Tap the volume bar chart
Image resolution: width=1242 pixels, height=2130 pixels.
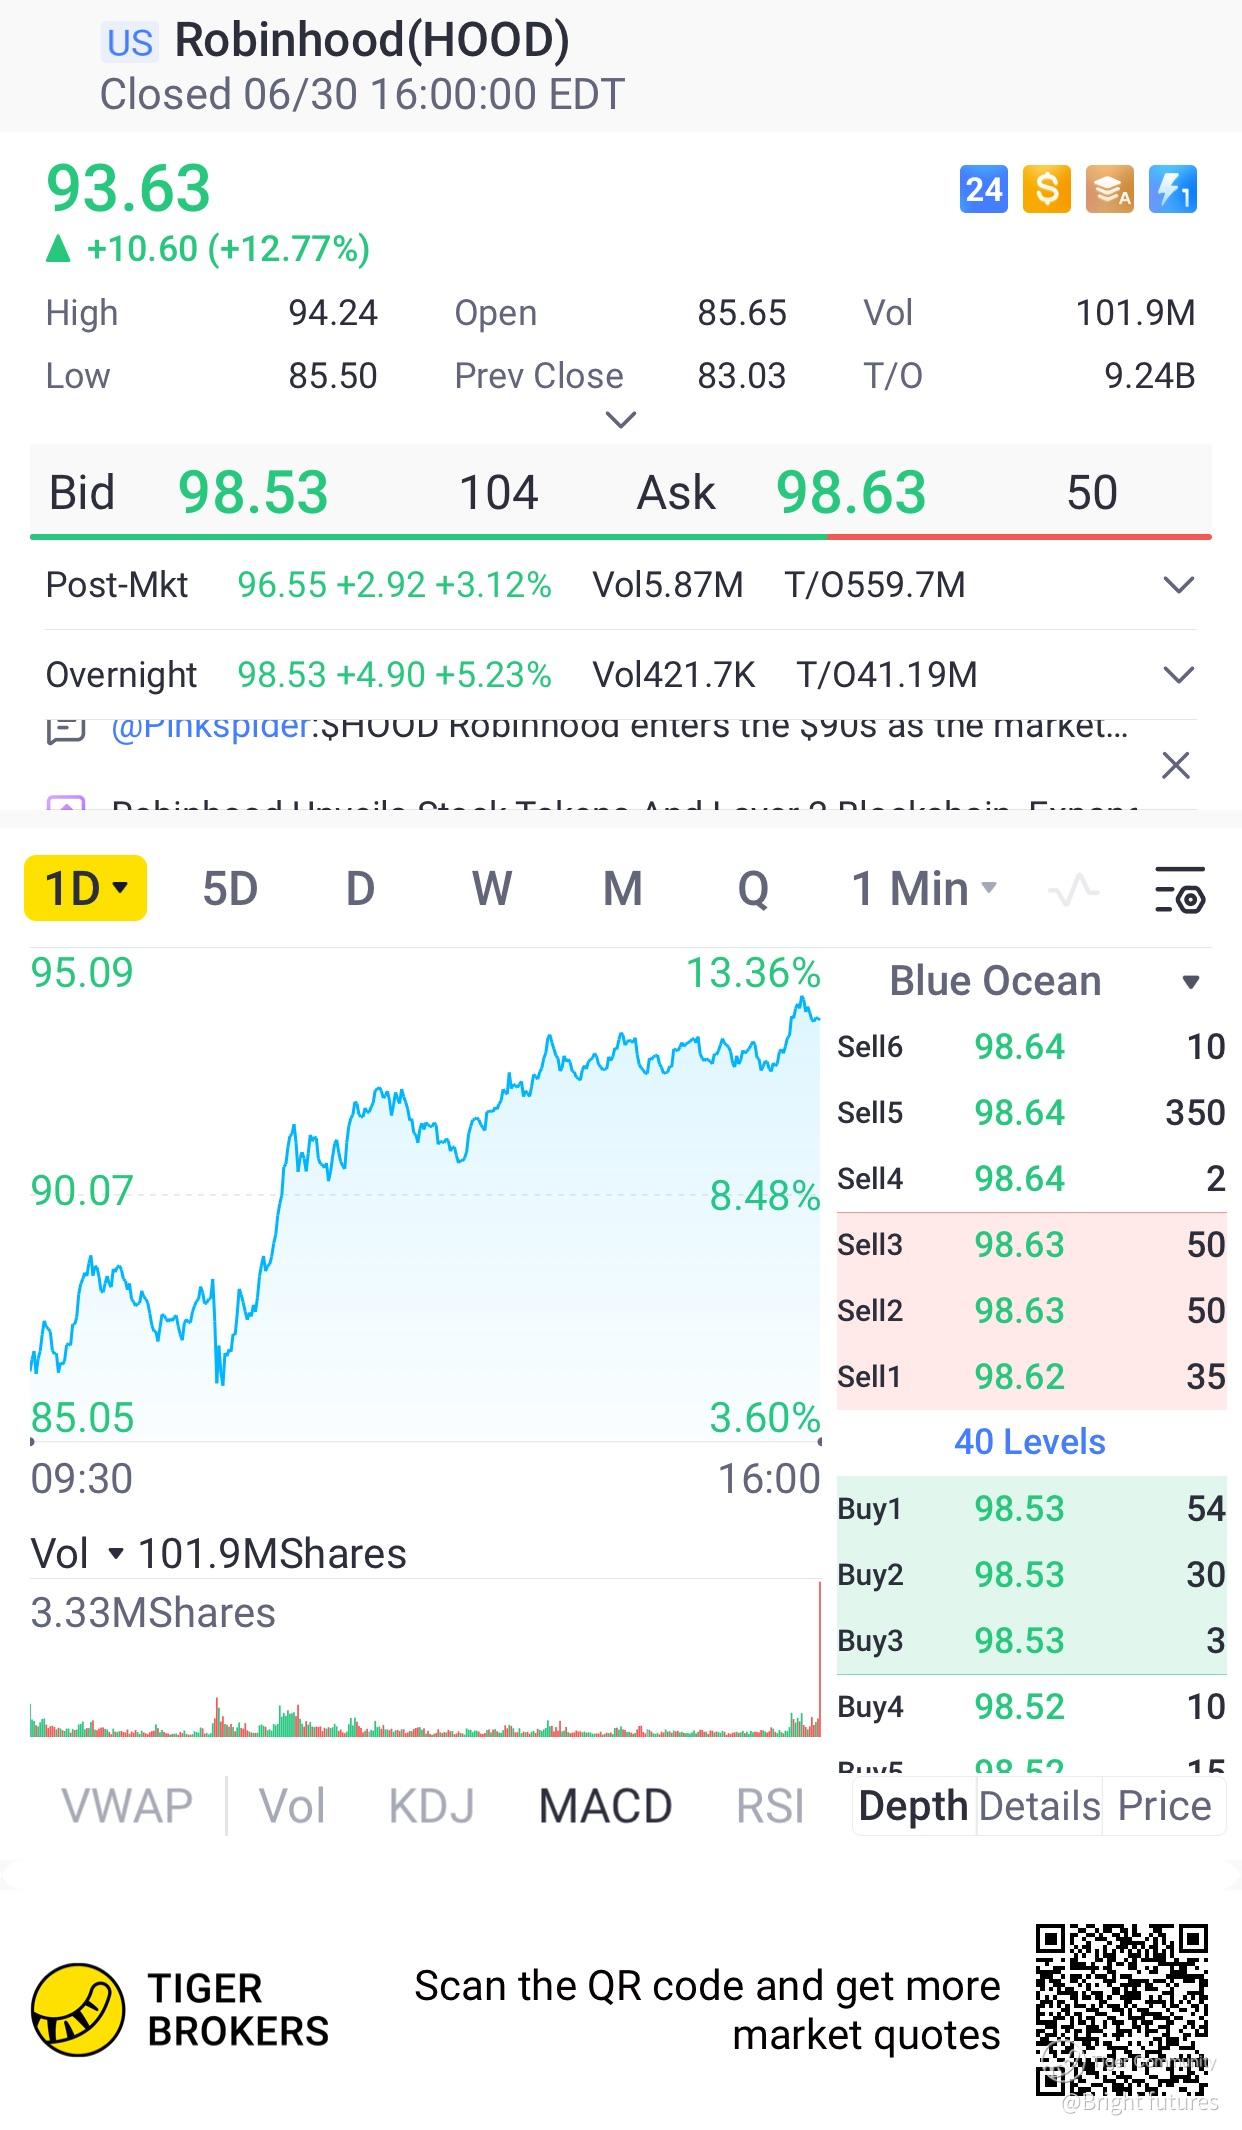[x=425, y=1660]
